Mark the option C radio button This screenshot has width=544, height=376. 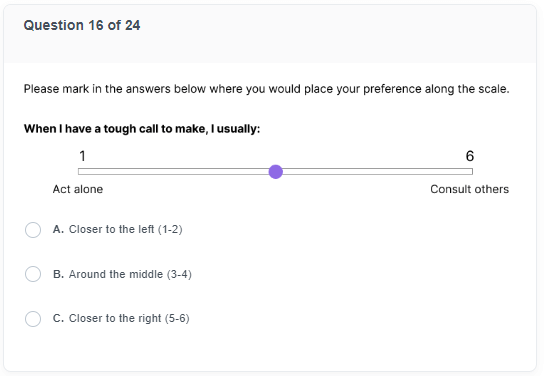click(x=33, y=318)
